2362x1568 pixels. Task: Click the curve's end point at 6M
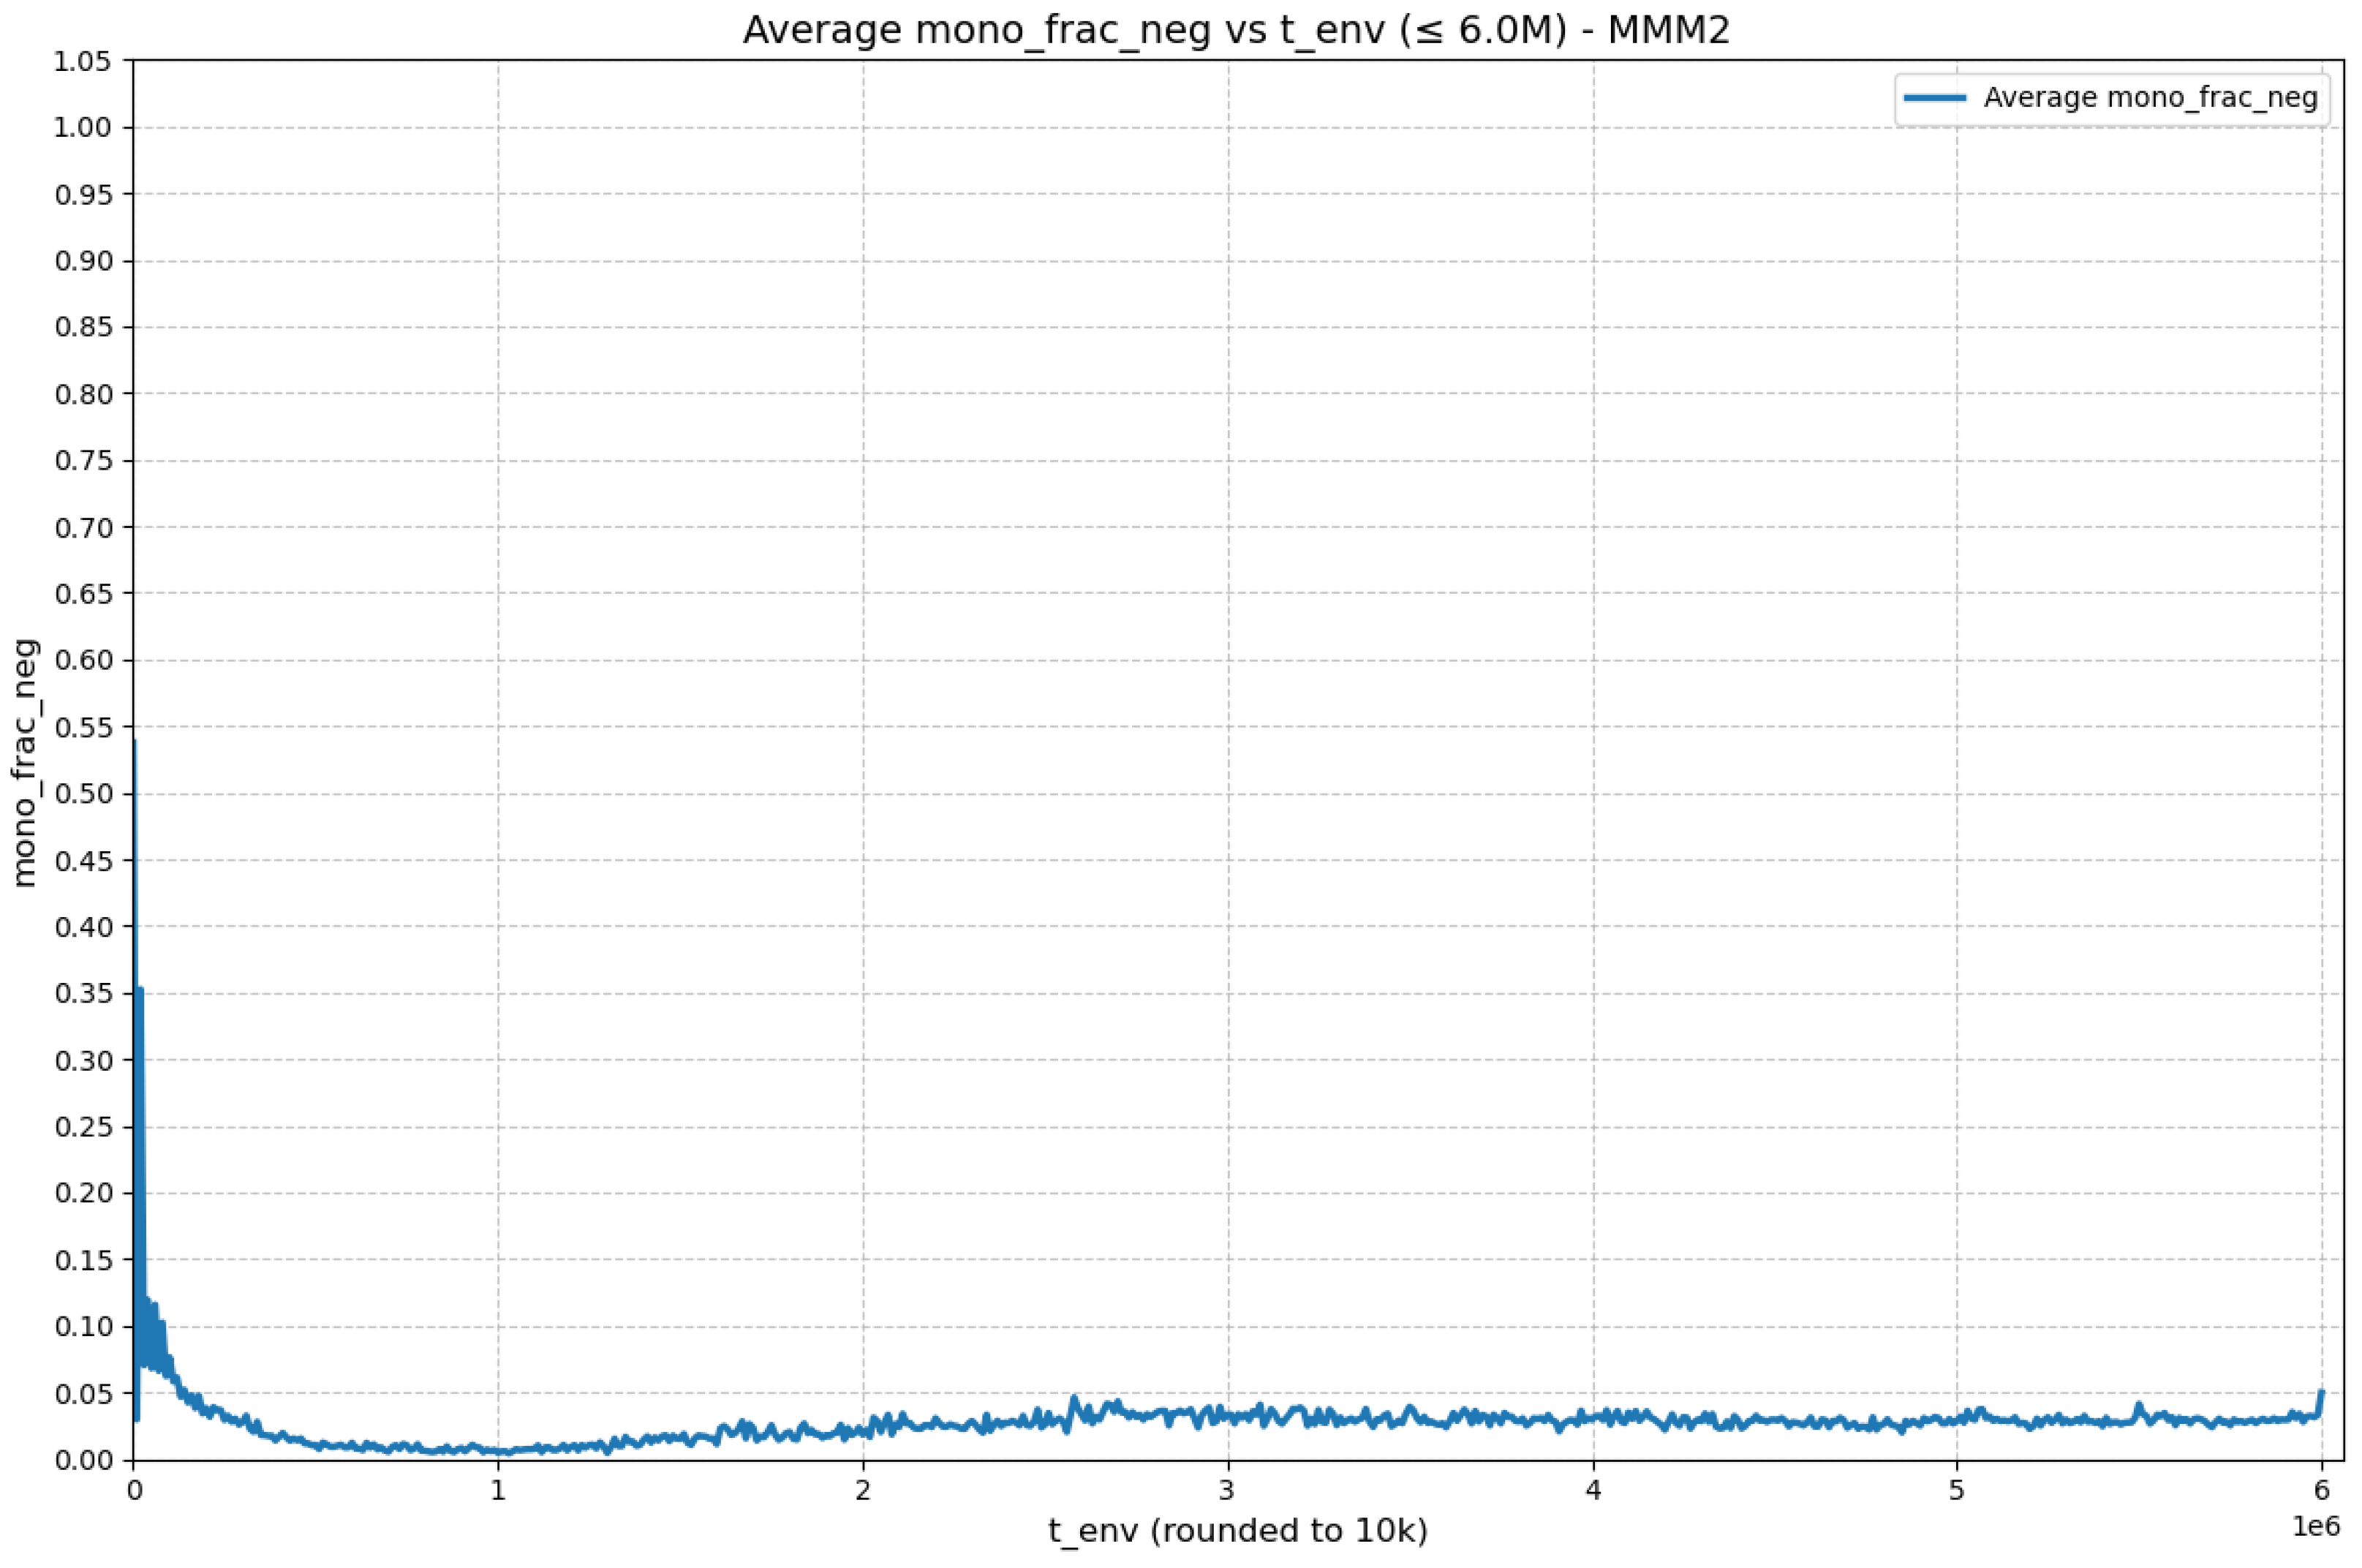[2321, 1392]
